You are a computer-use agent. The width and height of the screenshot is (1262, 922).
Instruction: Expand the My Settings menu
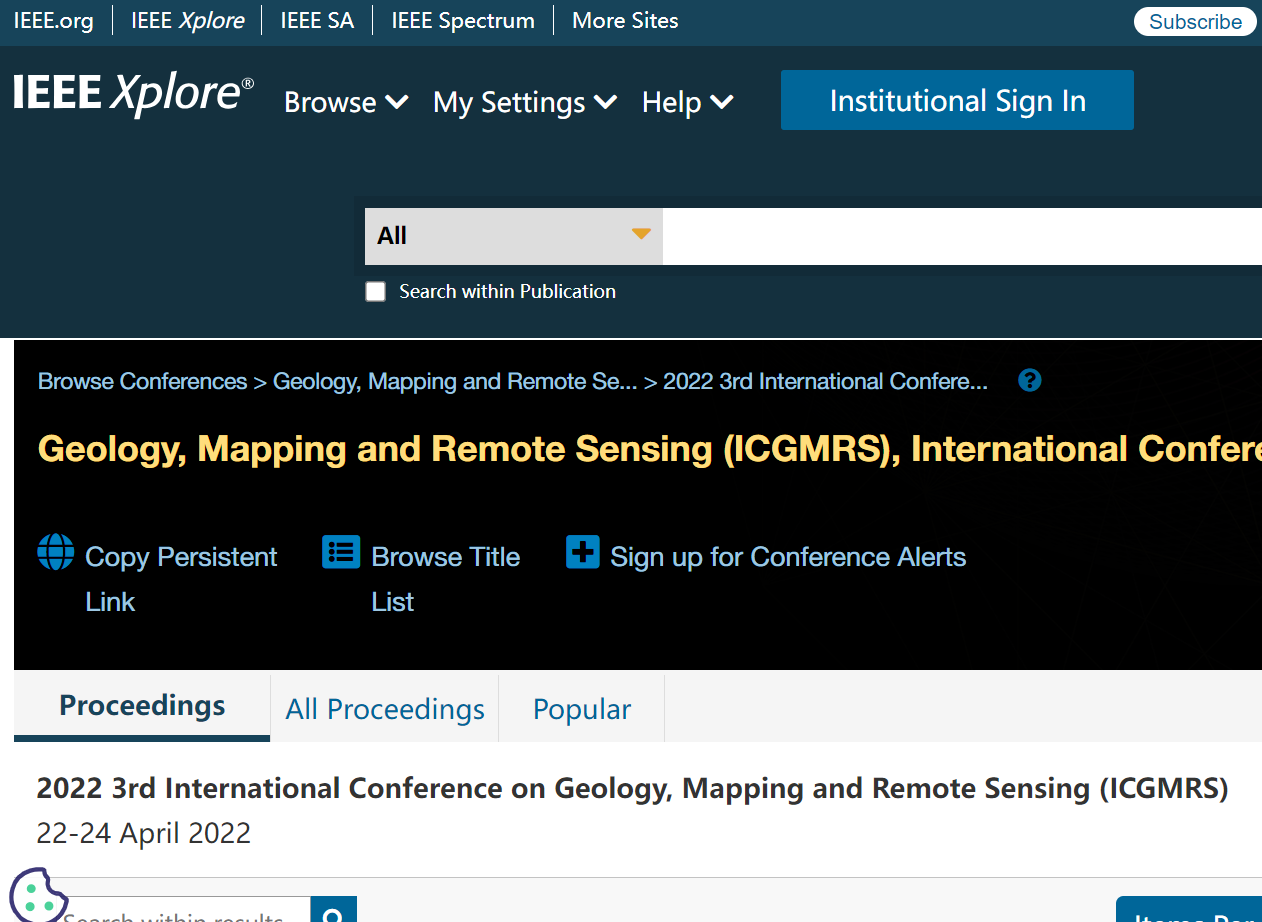point(525,102)
